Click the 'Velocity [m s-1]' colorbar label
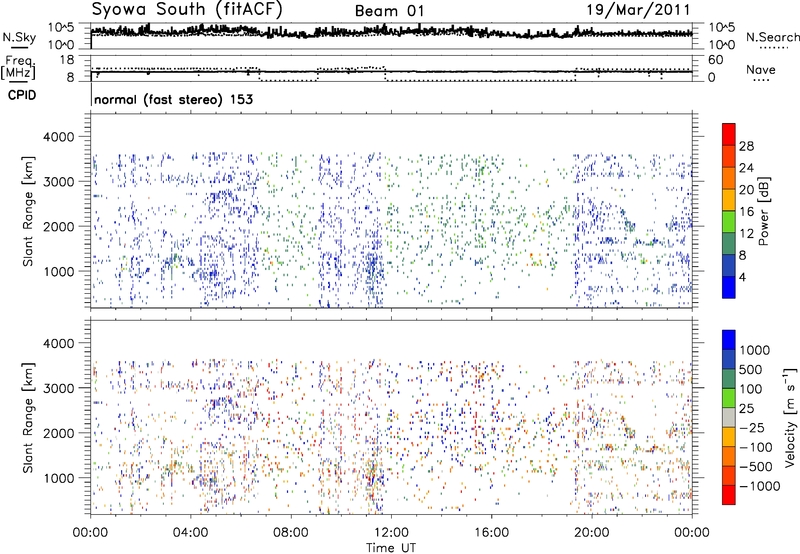 point(790,417)
